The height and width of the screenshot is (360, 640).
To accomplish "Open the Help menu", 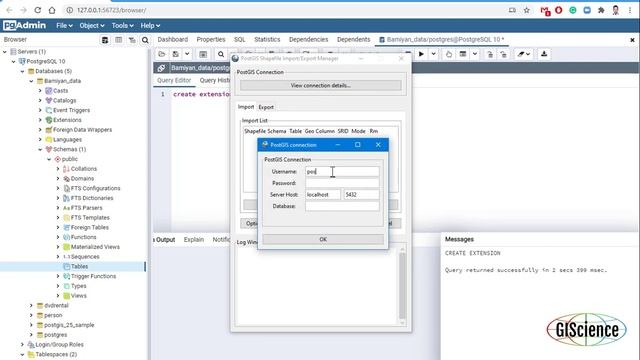I will tap(150, 26).
